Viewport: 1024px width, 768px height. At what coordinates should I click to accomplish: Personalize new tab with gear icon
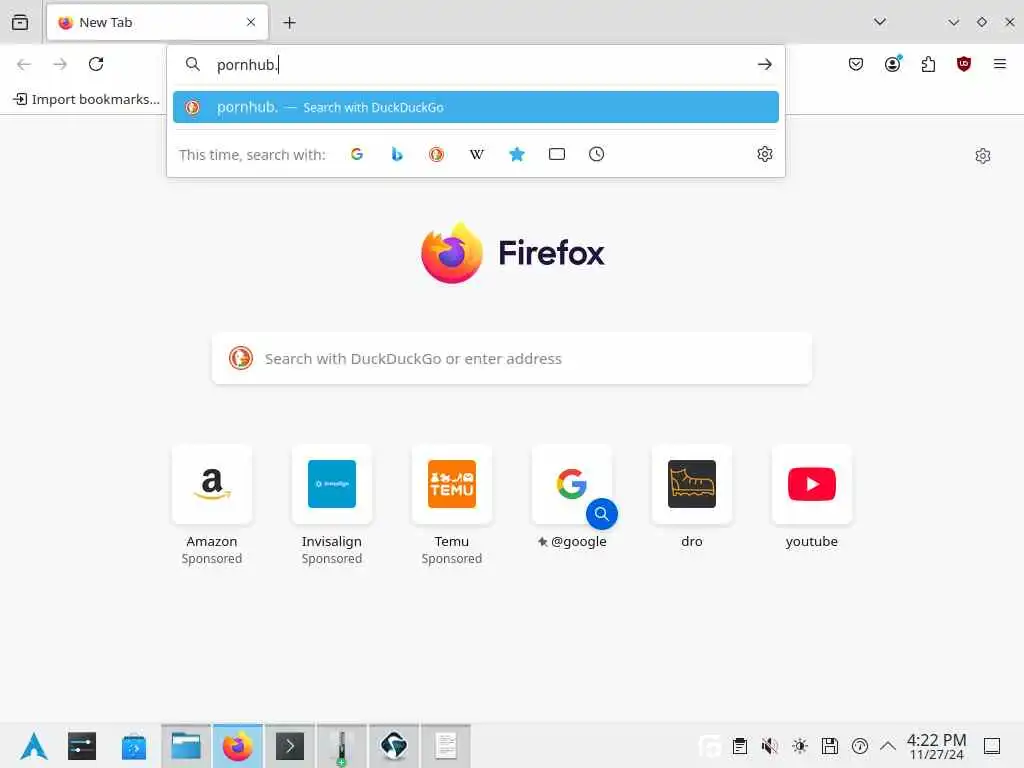[983, 155]
